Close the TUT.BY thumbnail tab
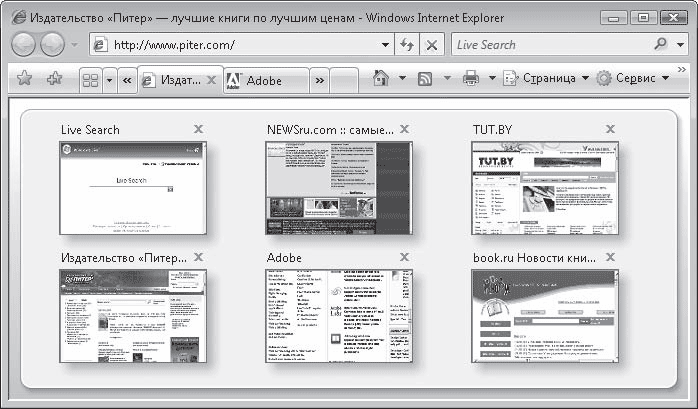Viewport: 698px width, 409px height. pyautogui.click(x=610, y=129)
